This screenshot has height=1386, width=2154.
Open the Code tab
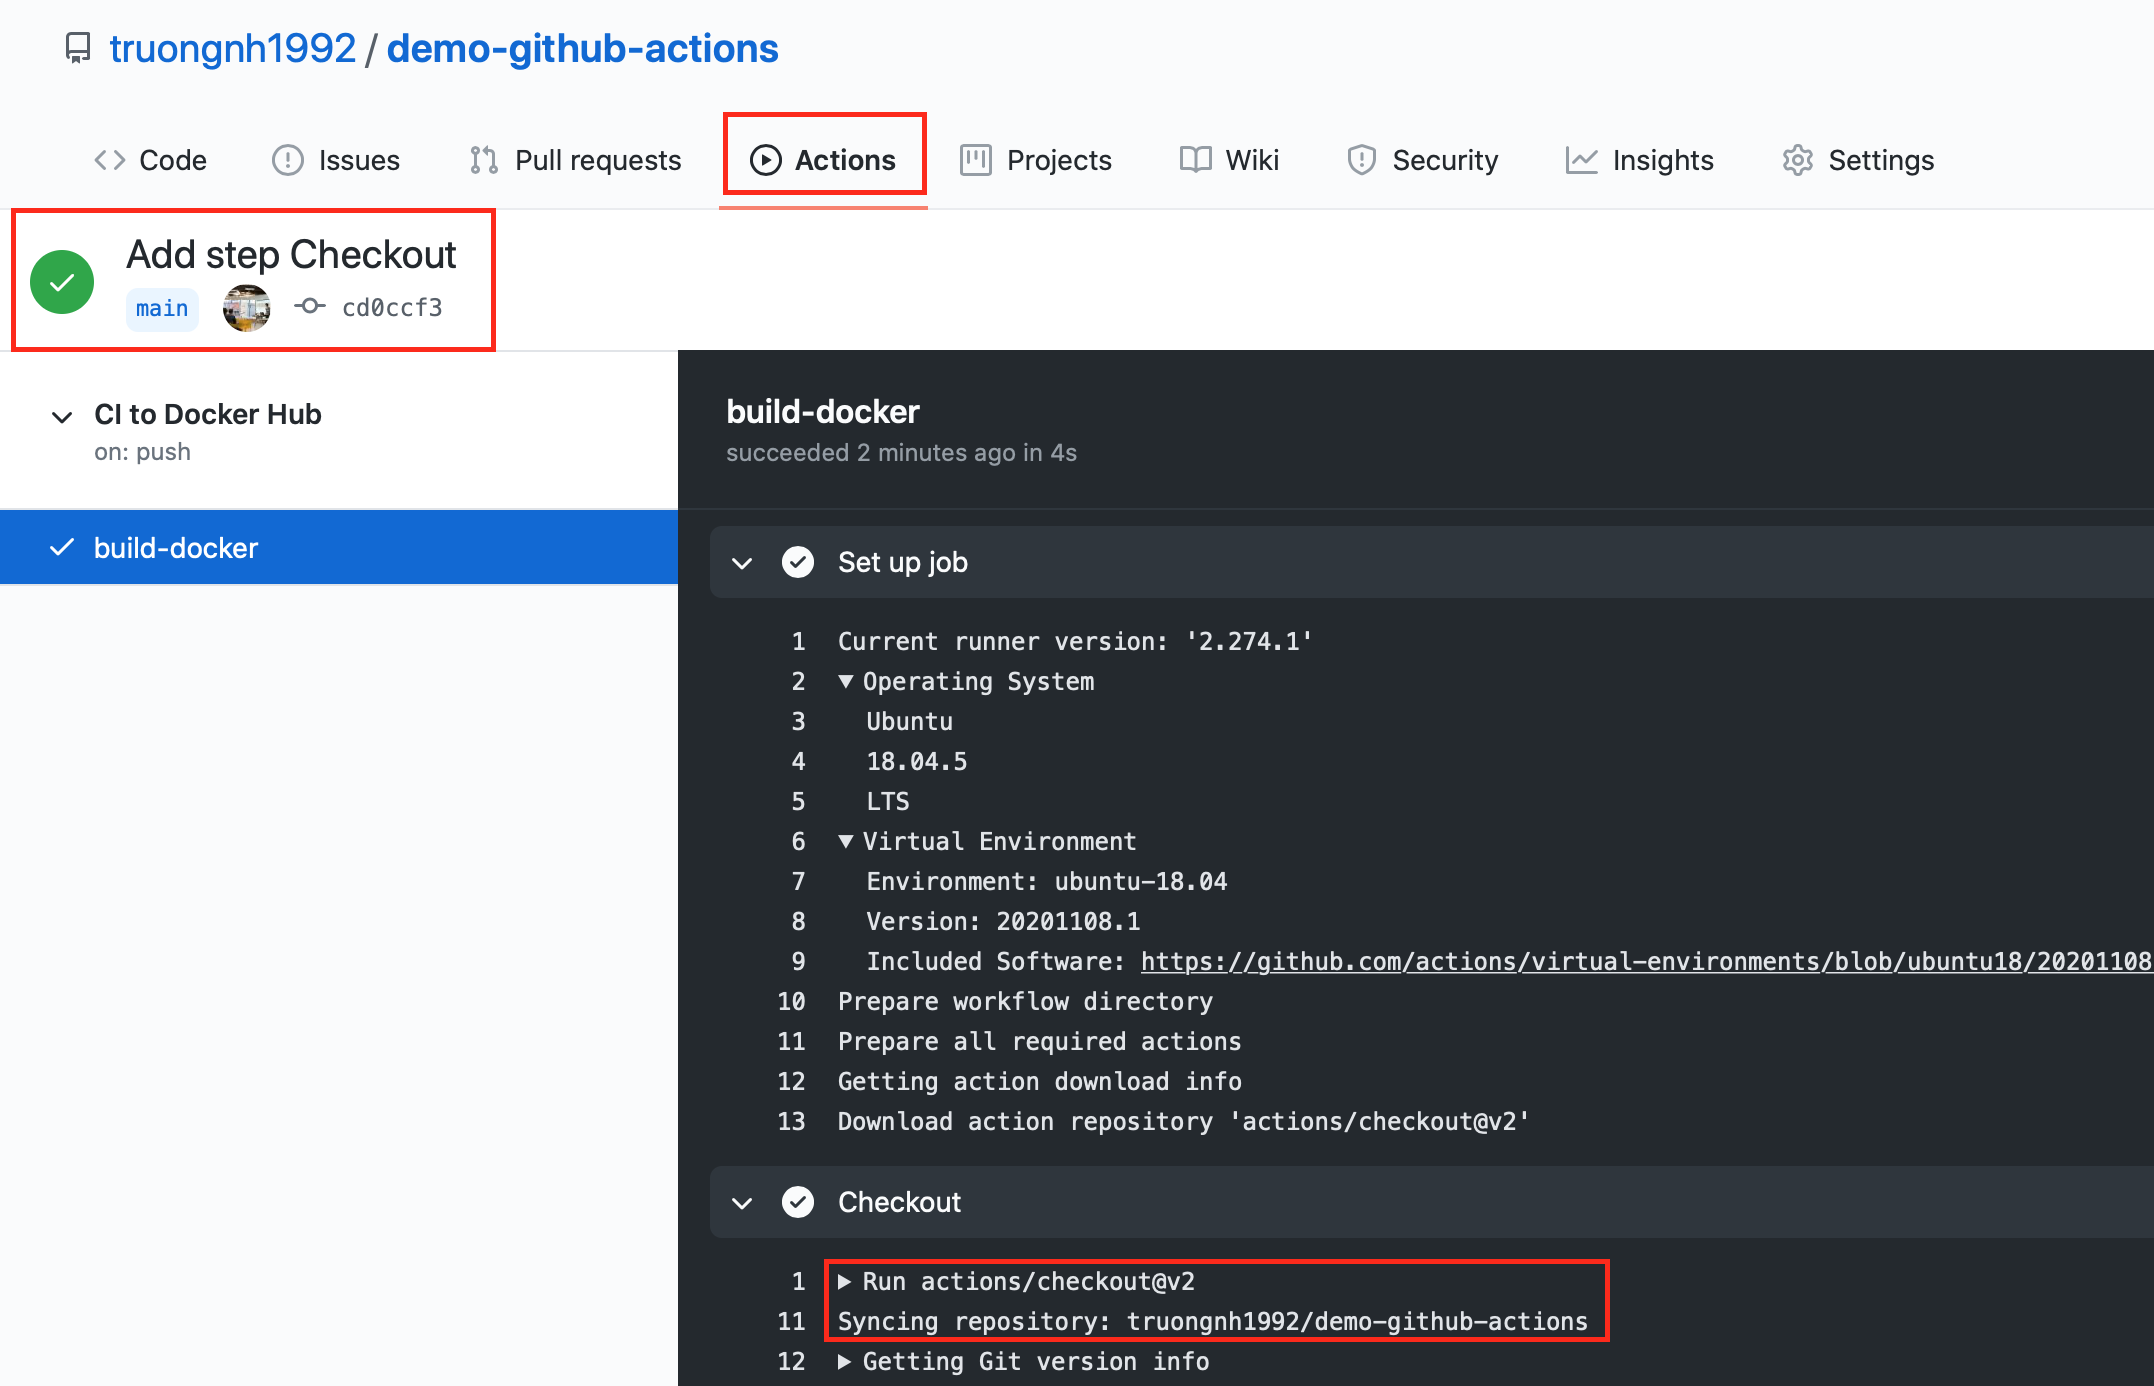tap(150, 160)
